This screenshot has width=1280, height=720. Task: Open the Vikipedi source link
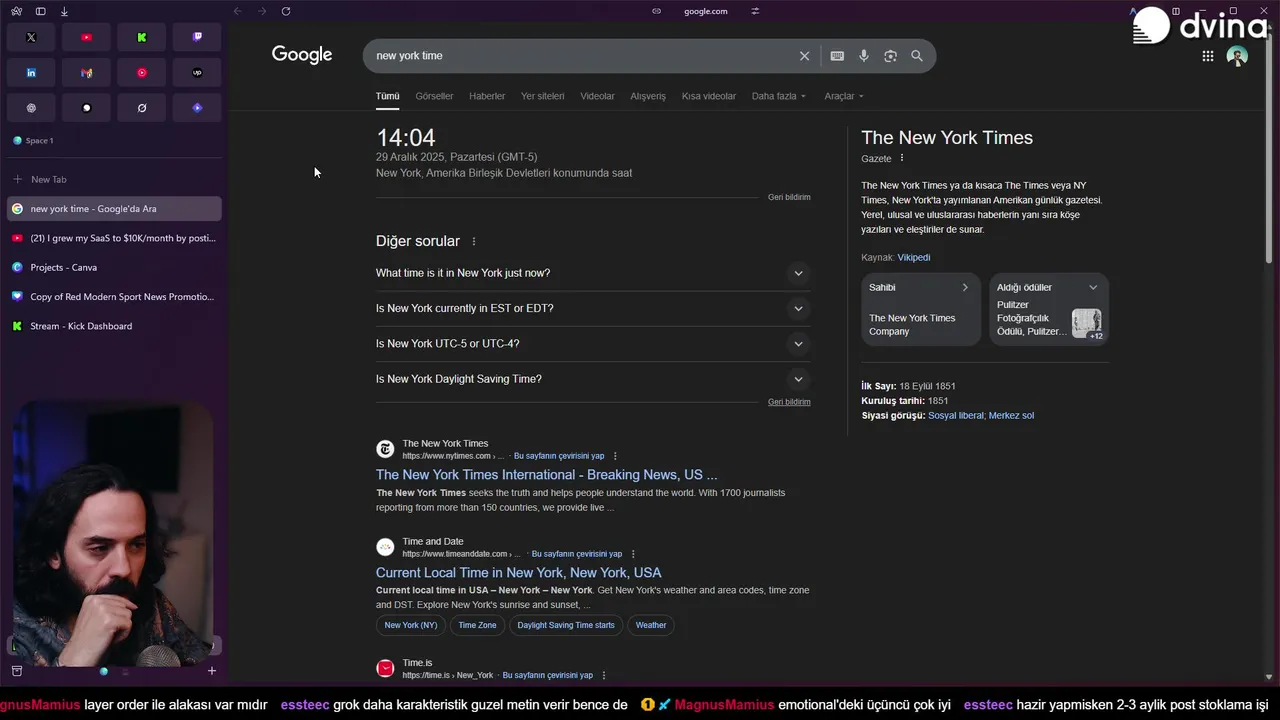pyautogui.click(x=914, y=257)
